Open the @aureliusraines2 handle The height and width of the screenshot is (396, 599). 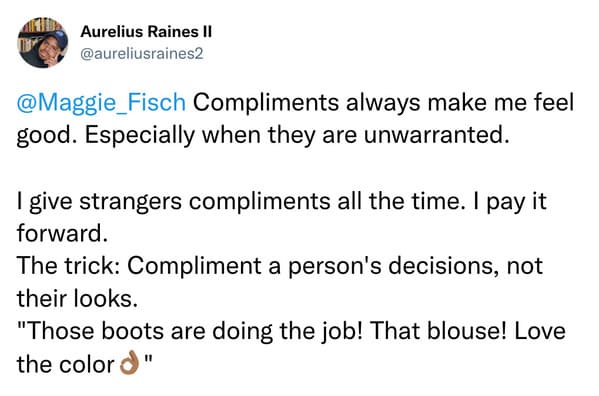(142, 54)
